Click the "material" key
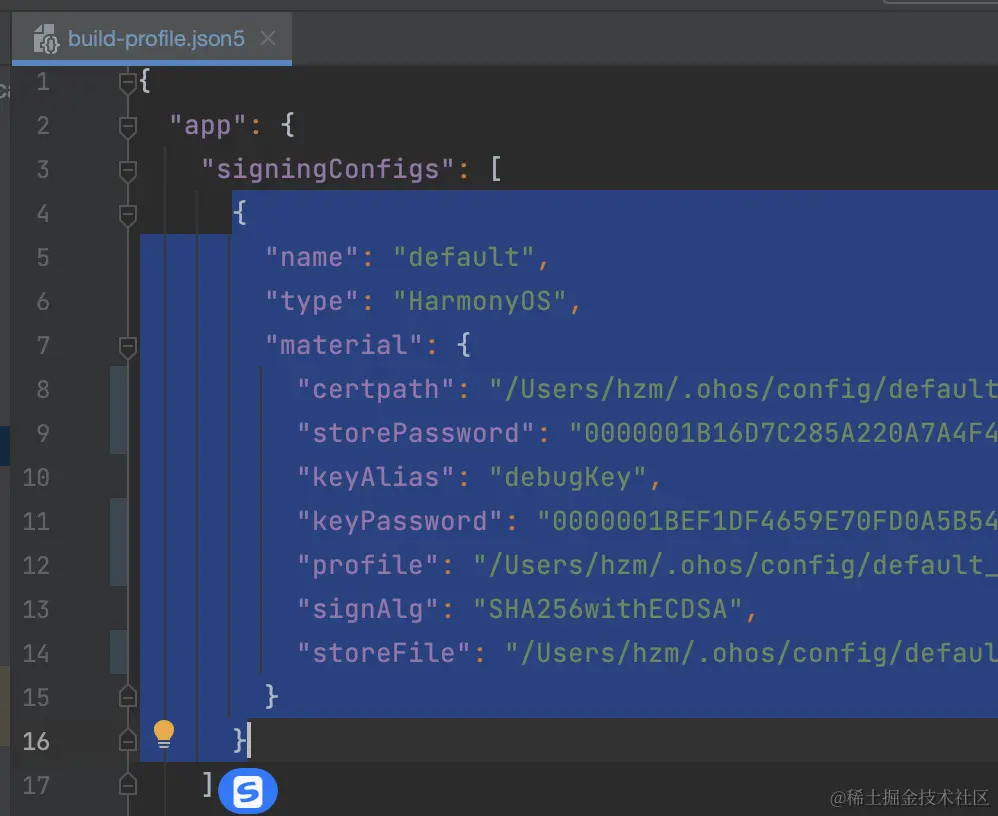Screen dimensions: 998x816 tap(344, 345)
